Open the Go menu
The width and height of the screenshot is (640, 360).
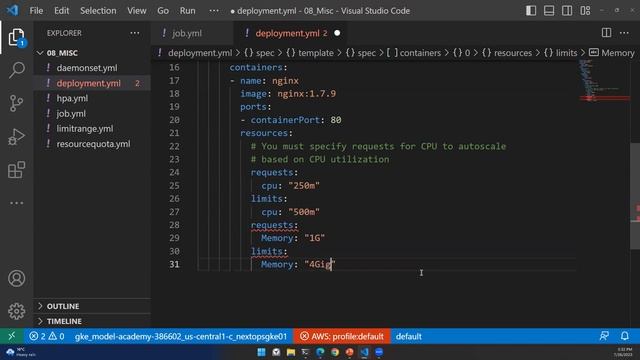[x=163, y=11]
